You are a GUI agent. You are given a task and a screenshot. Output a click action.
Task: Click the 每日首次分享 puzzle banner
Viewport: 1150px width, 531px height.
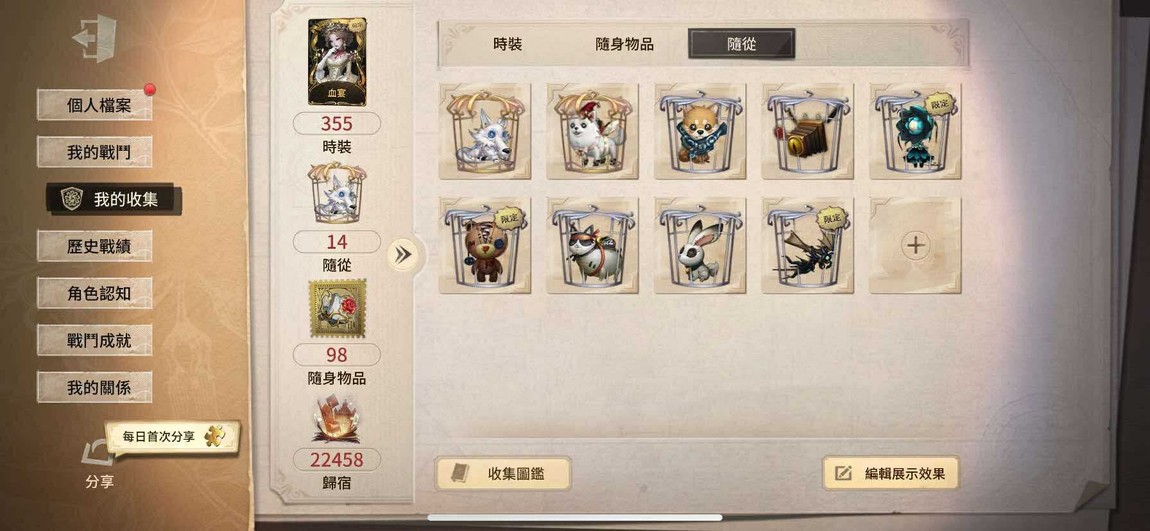click(173, 436)
